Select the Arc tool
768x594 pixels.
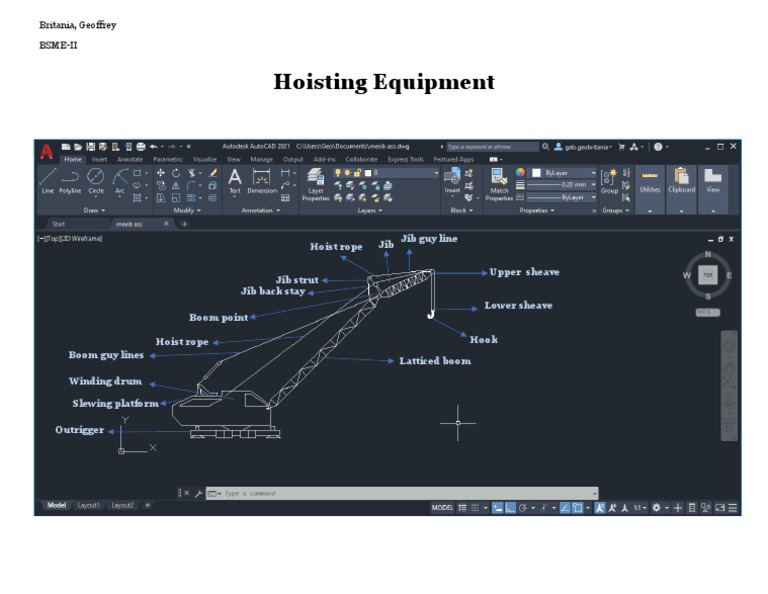120,181
